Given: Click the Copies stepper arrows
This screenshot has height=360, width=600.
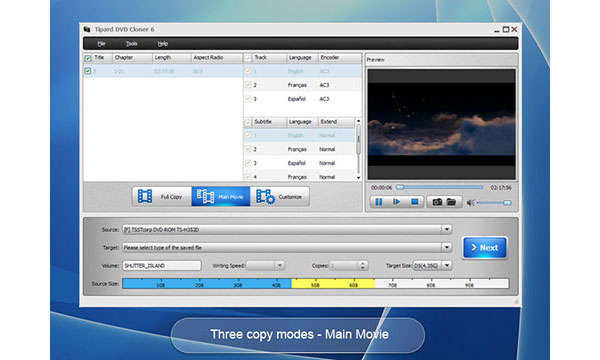Looking at the screenshot, I should (363, 266).
